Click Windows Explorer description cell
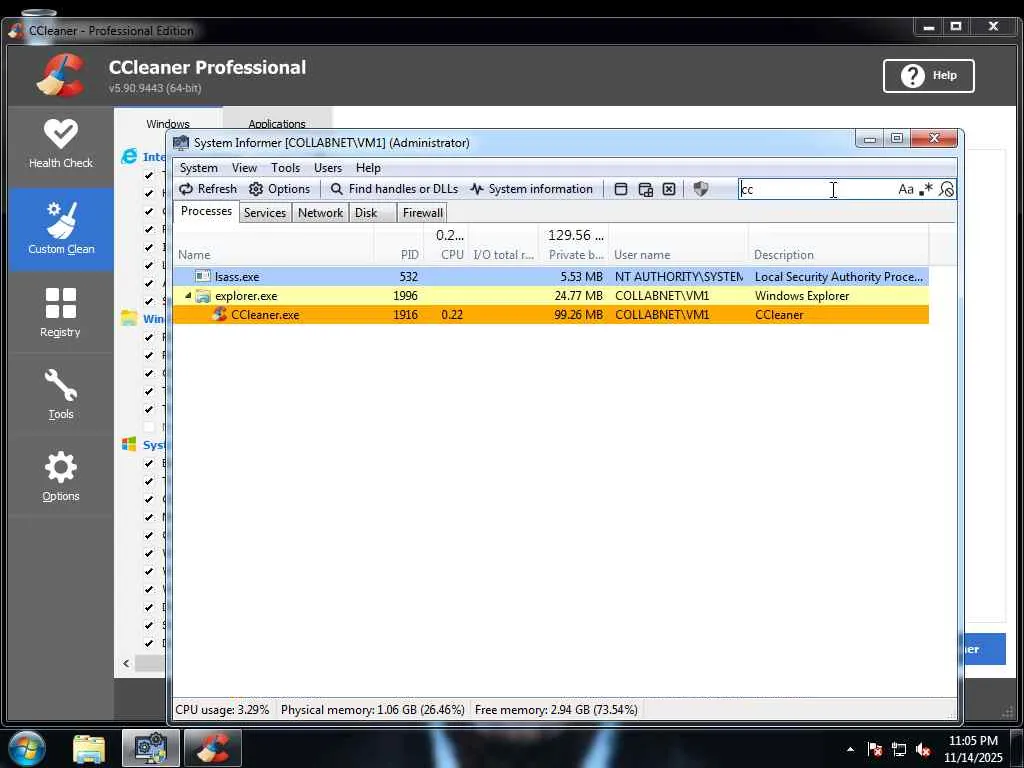Image resolution: width=1024 pixels, height=768 pixels. pyautogui.click(x=802, y=296)
